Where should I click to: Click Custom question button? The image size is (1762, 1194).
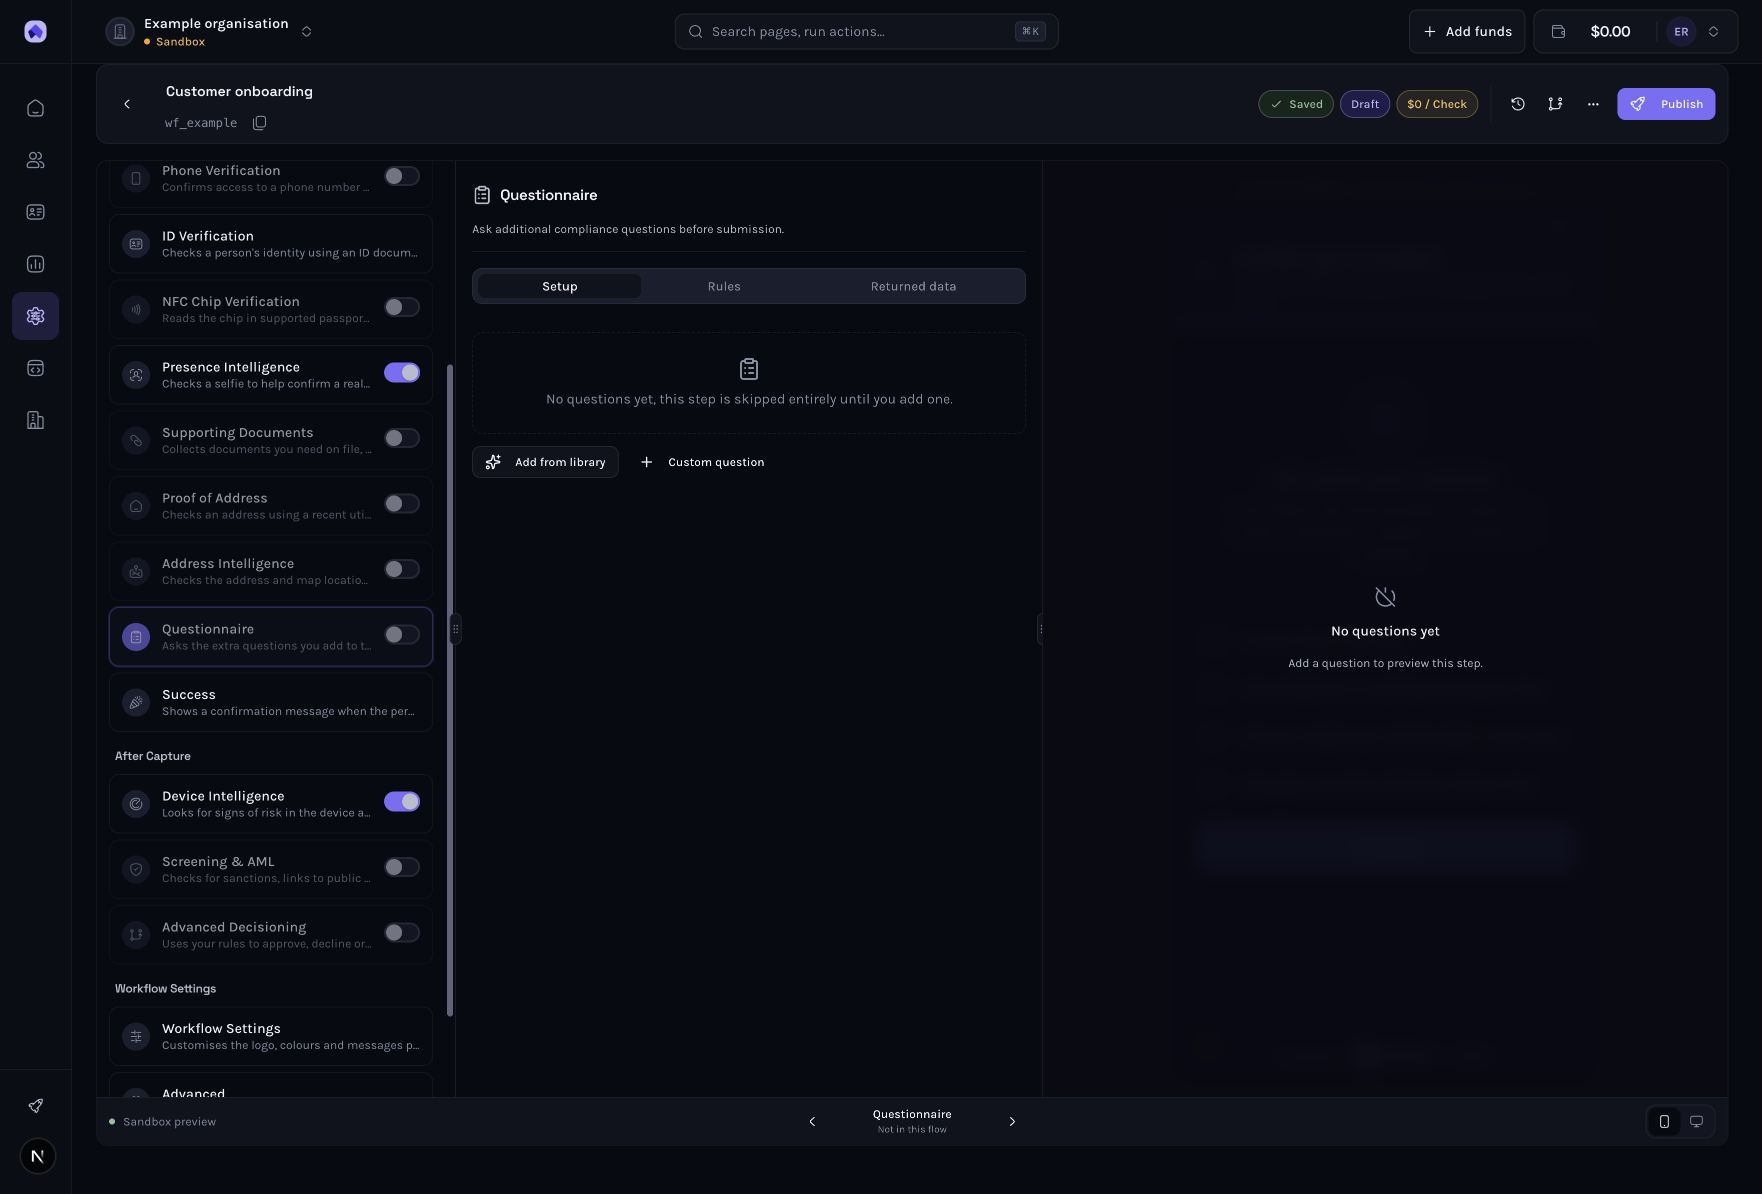point(702,462)
